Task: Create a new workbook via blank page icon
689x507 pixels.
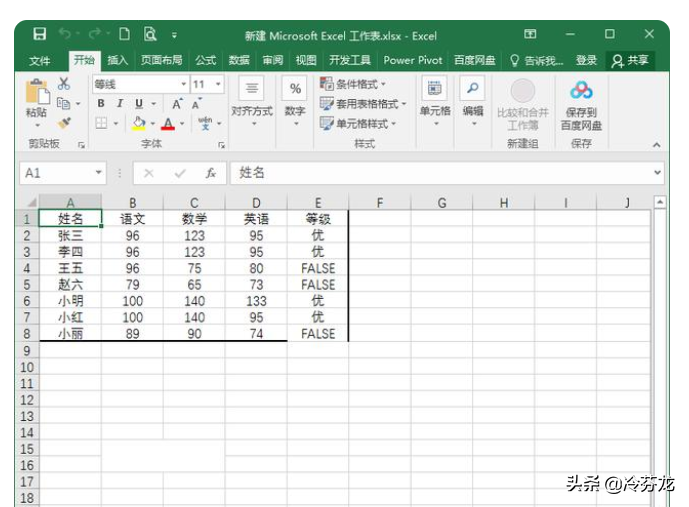Action: click(124, 34)
